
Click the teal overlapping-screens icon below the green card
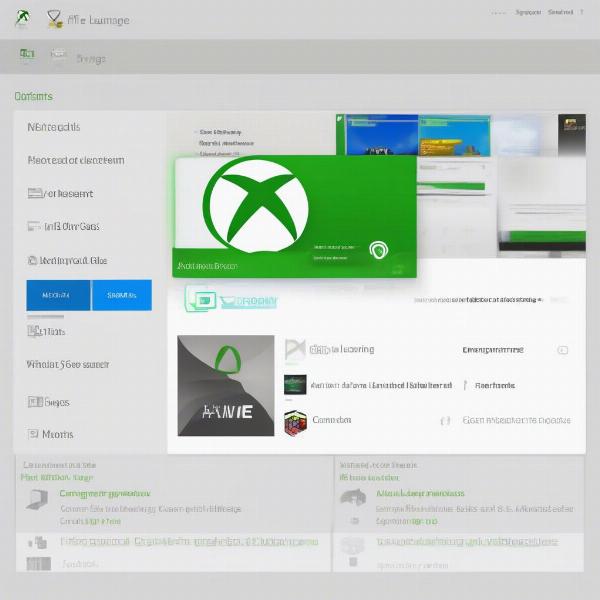pos(200,299)
